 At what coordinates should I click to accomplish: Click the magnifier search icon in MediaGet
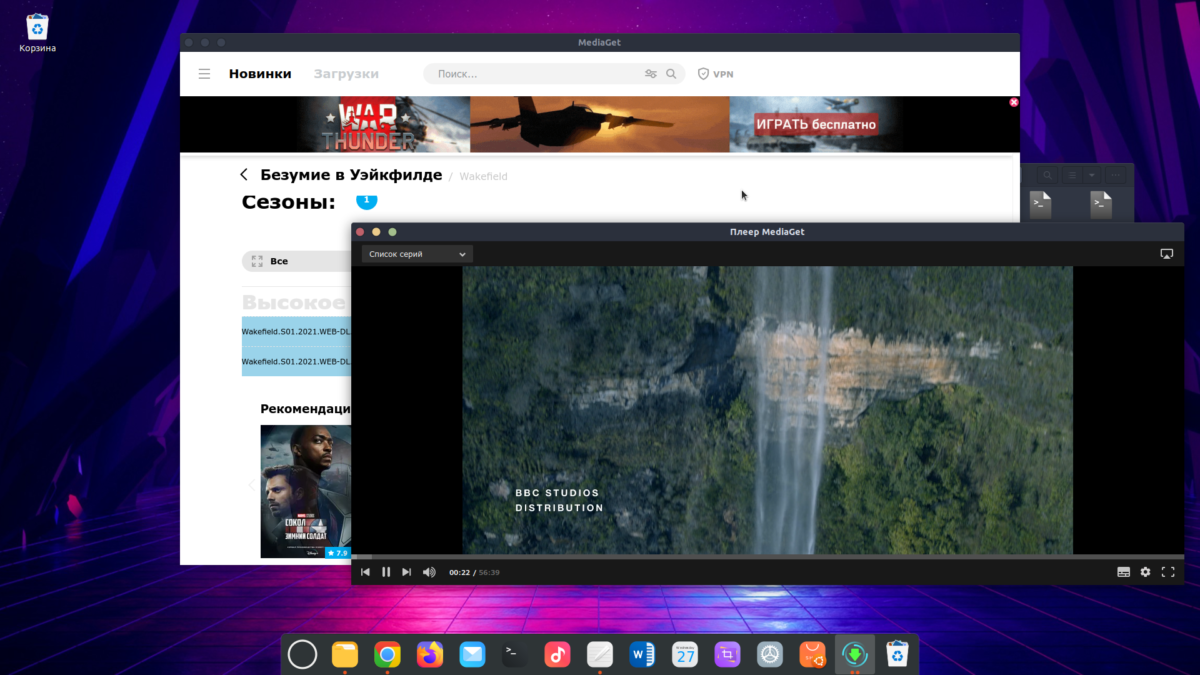[x=672, y=74]
